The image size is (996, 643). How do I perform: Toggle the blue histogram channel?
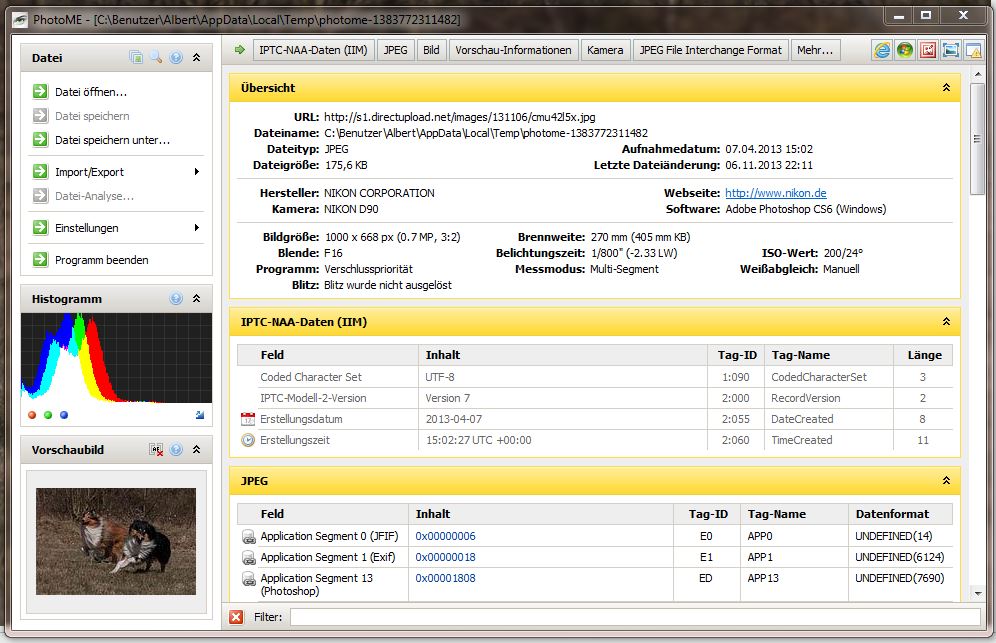64,415
